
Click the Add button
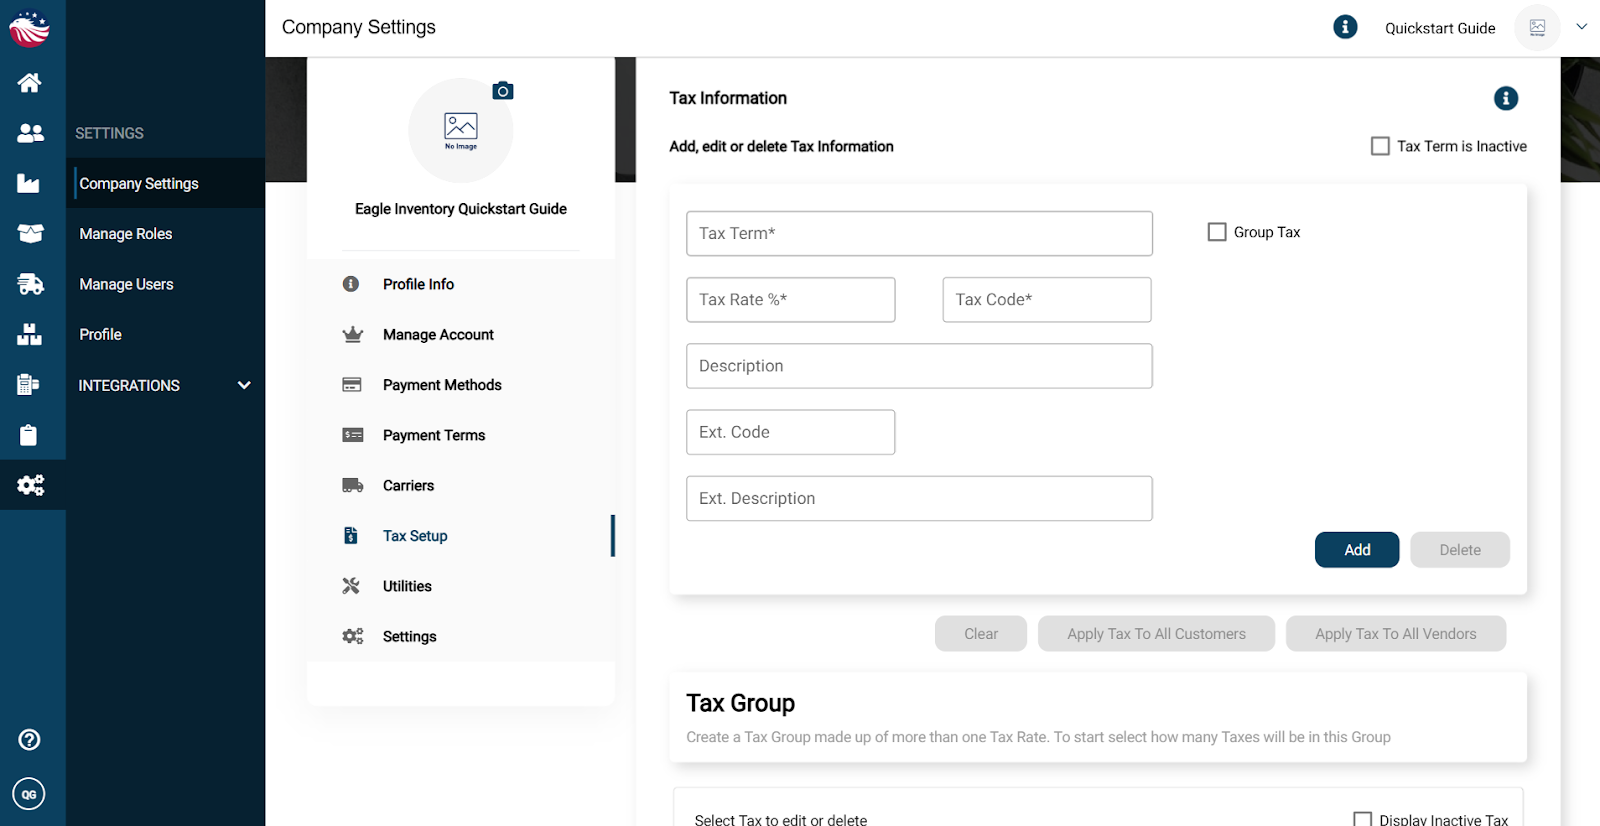[x=1356, y=550]
